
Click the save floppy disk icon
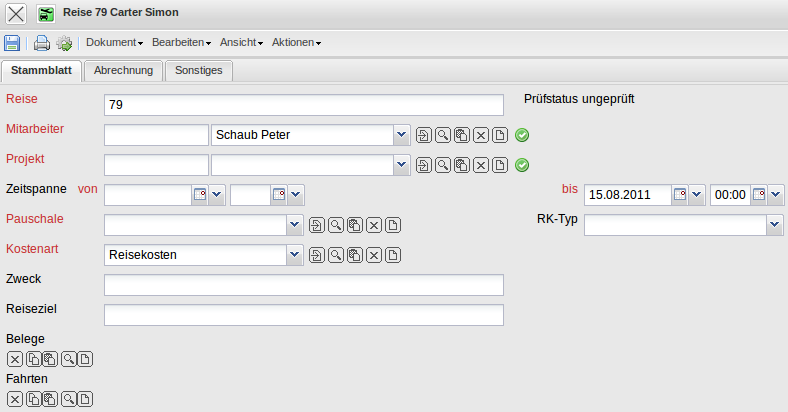(12, 43)
